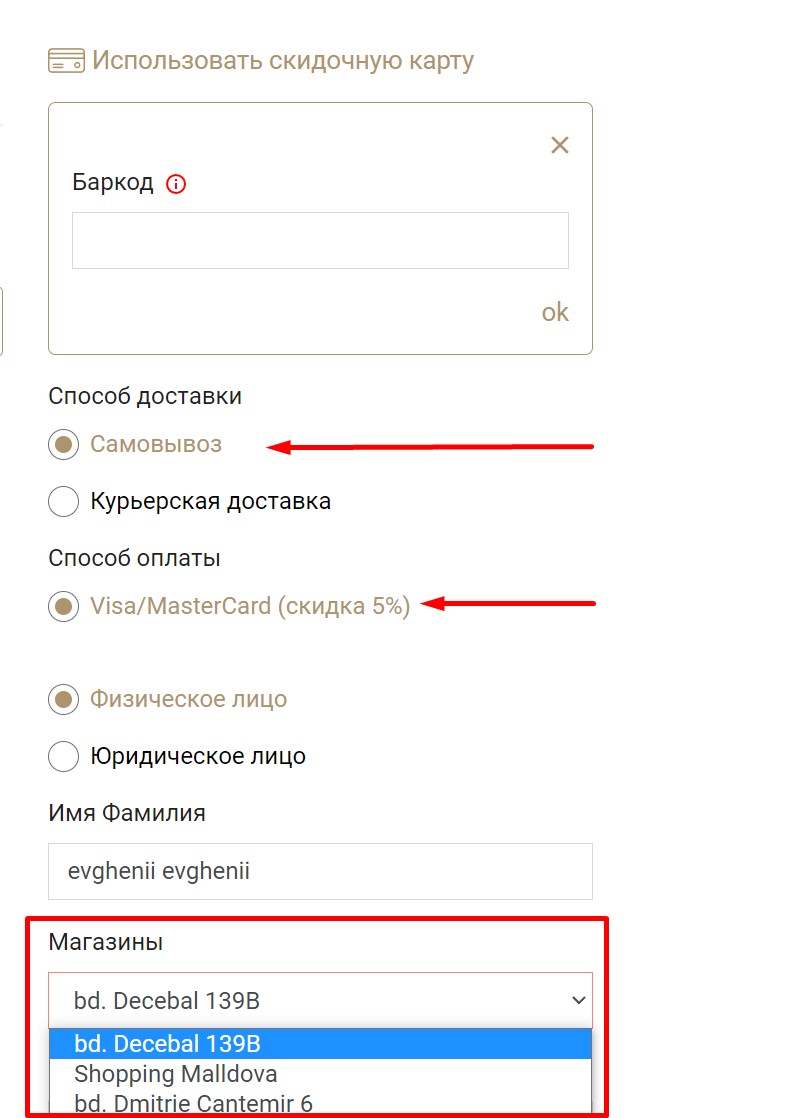Click the Курьерская доставка label text

point(210,501)
